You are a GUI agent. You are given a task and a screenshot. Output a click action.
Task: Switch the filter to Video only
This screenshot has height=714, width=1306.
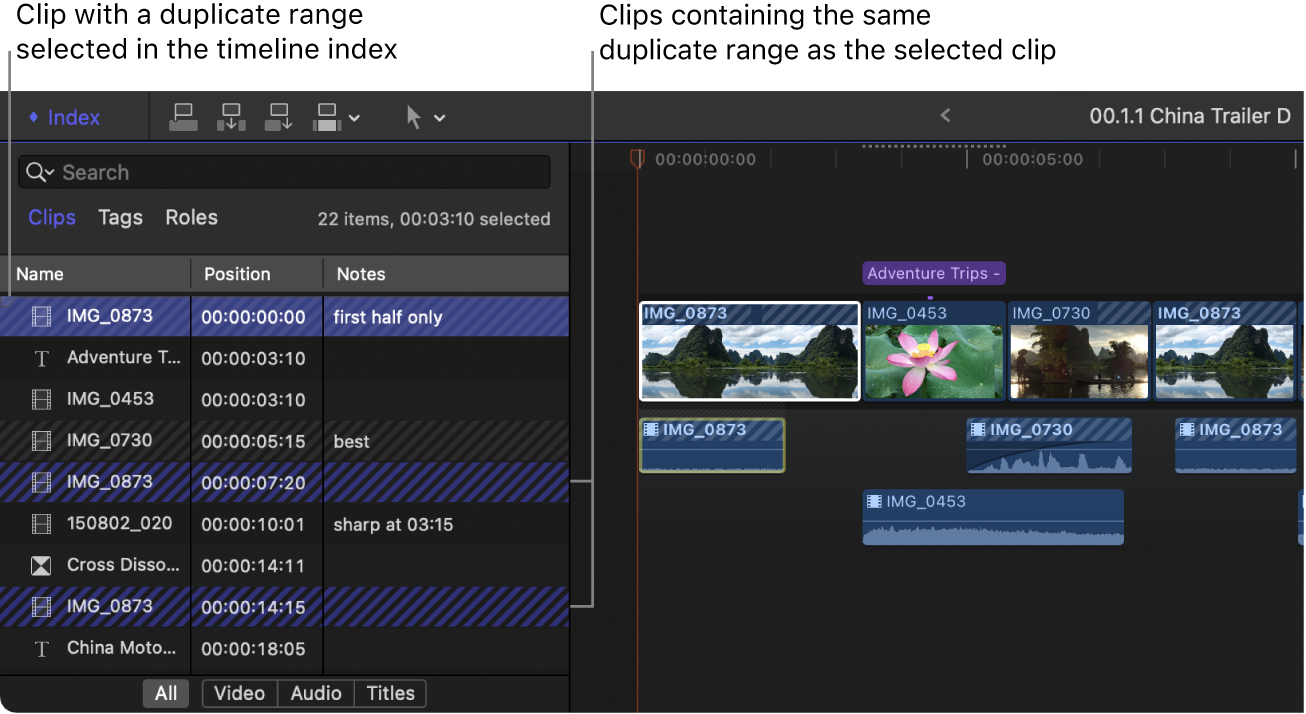pos(239,693)
